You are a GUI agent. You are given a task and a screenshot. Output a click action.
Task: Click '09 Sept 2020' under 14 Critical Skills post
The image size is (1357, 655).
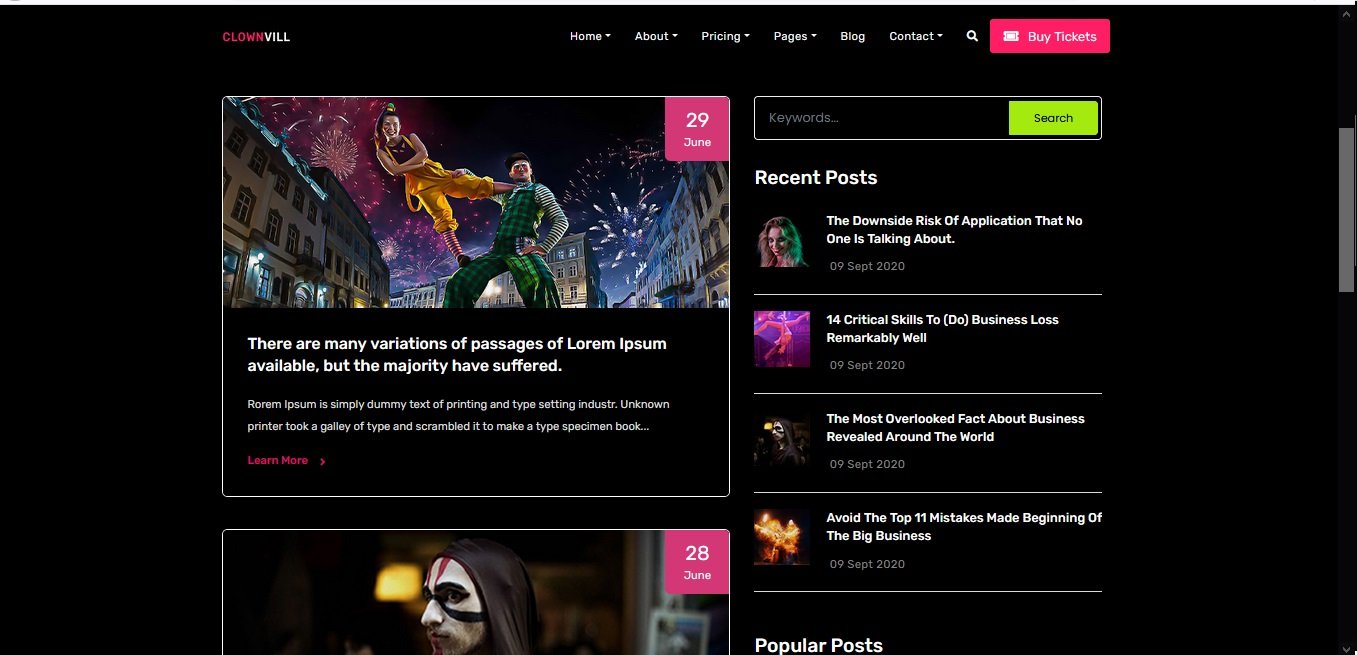coord(867,365)
